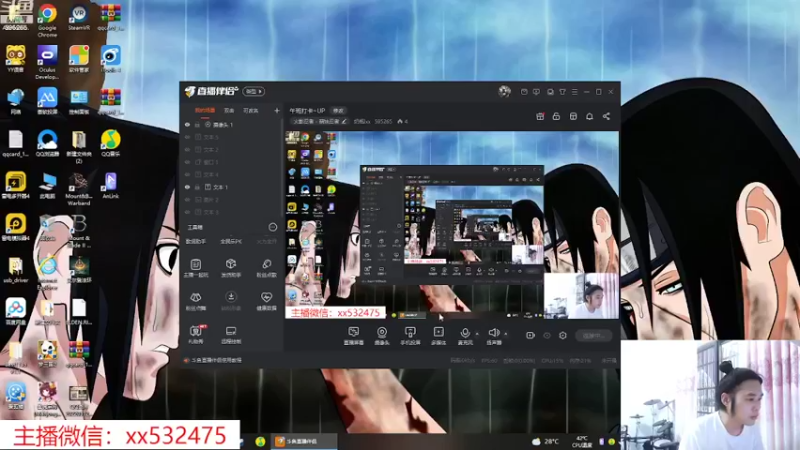800x450 pixels.
Task: Open QQ音乐 desktop icon
Action: [x=110, y=143]
